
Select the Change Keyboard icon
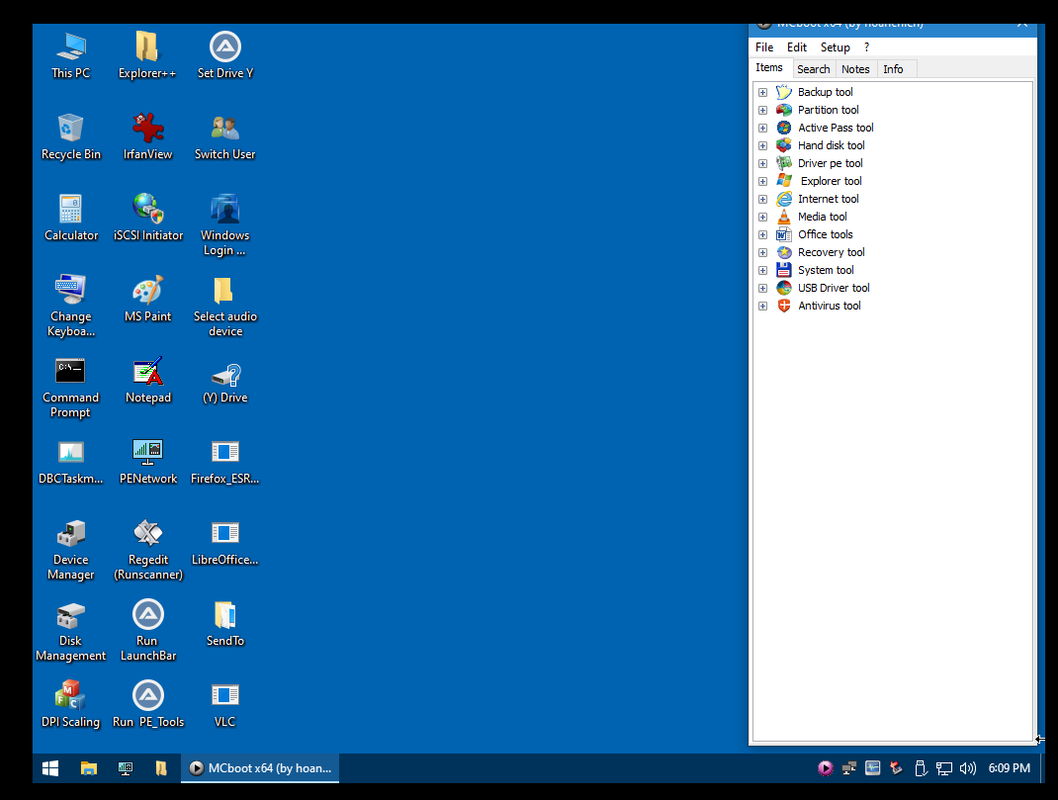pyautogui.click(x=71, y=306)
